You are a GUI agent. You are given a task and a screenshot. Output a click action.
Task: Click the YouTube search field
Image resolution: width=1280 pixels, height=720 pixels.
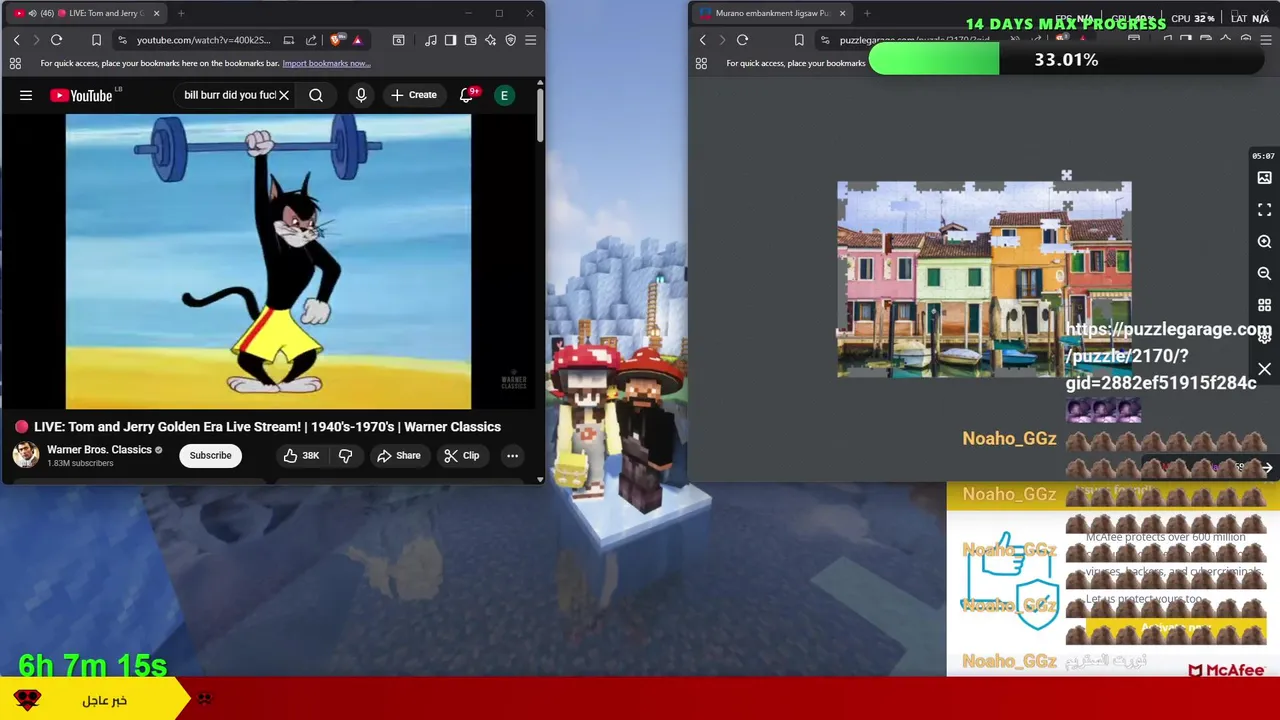point(229,95)
